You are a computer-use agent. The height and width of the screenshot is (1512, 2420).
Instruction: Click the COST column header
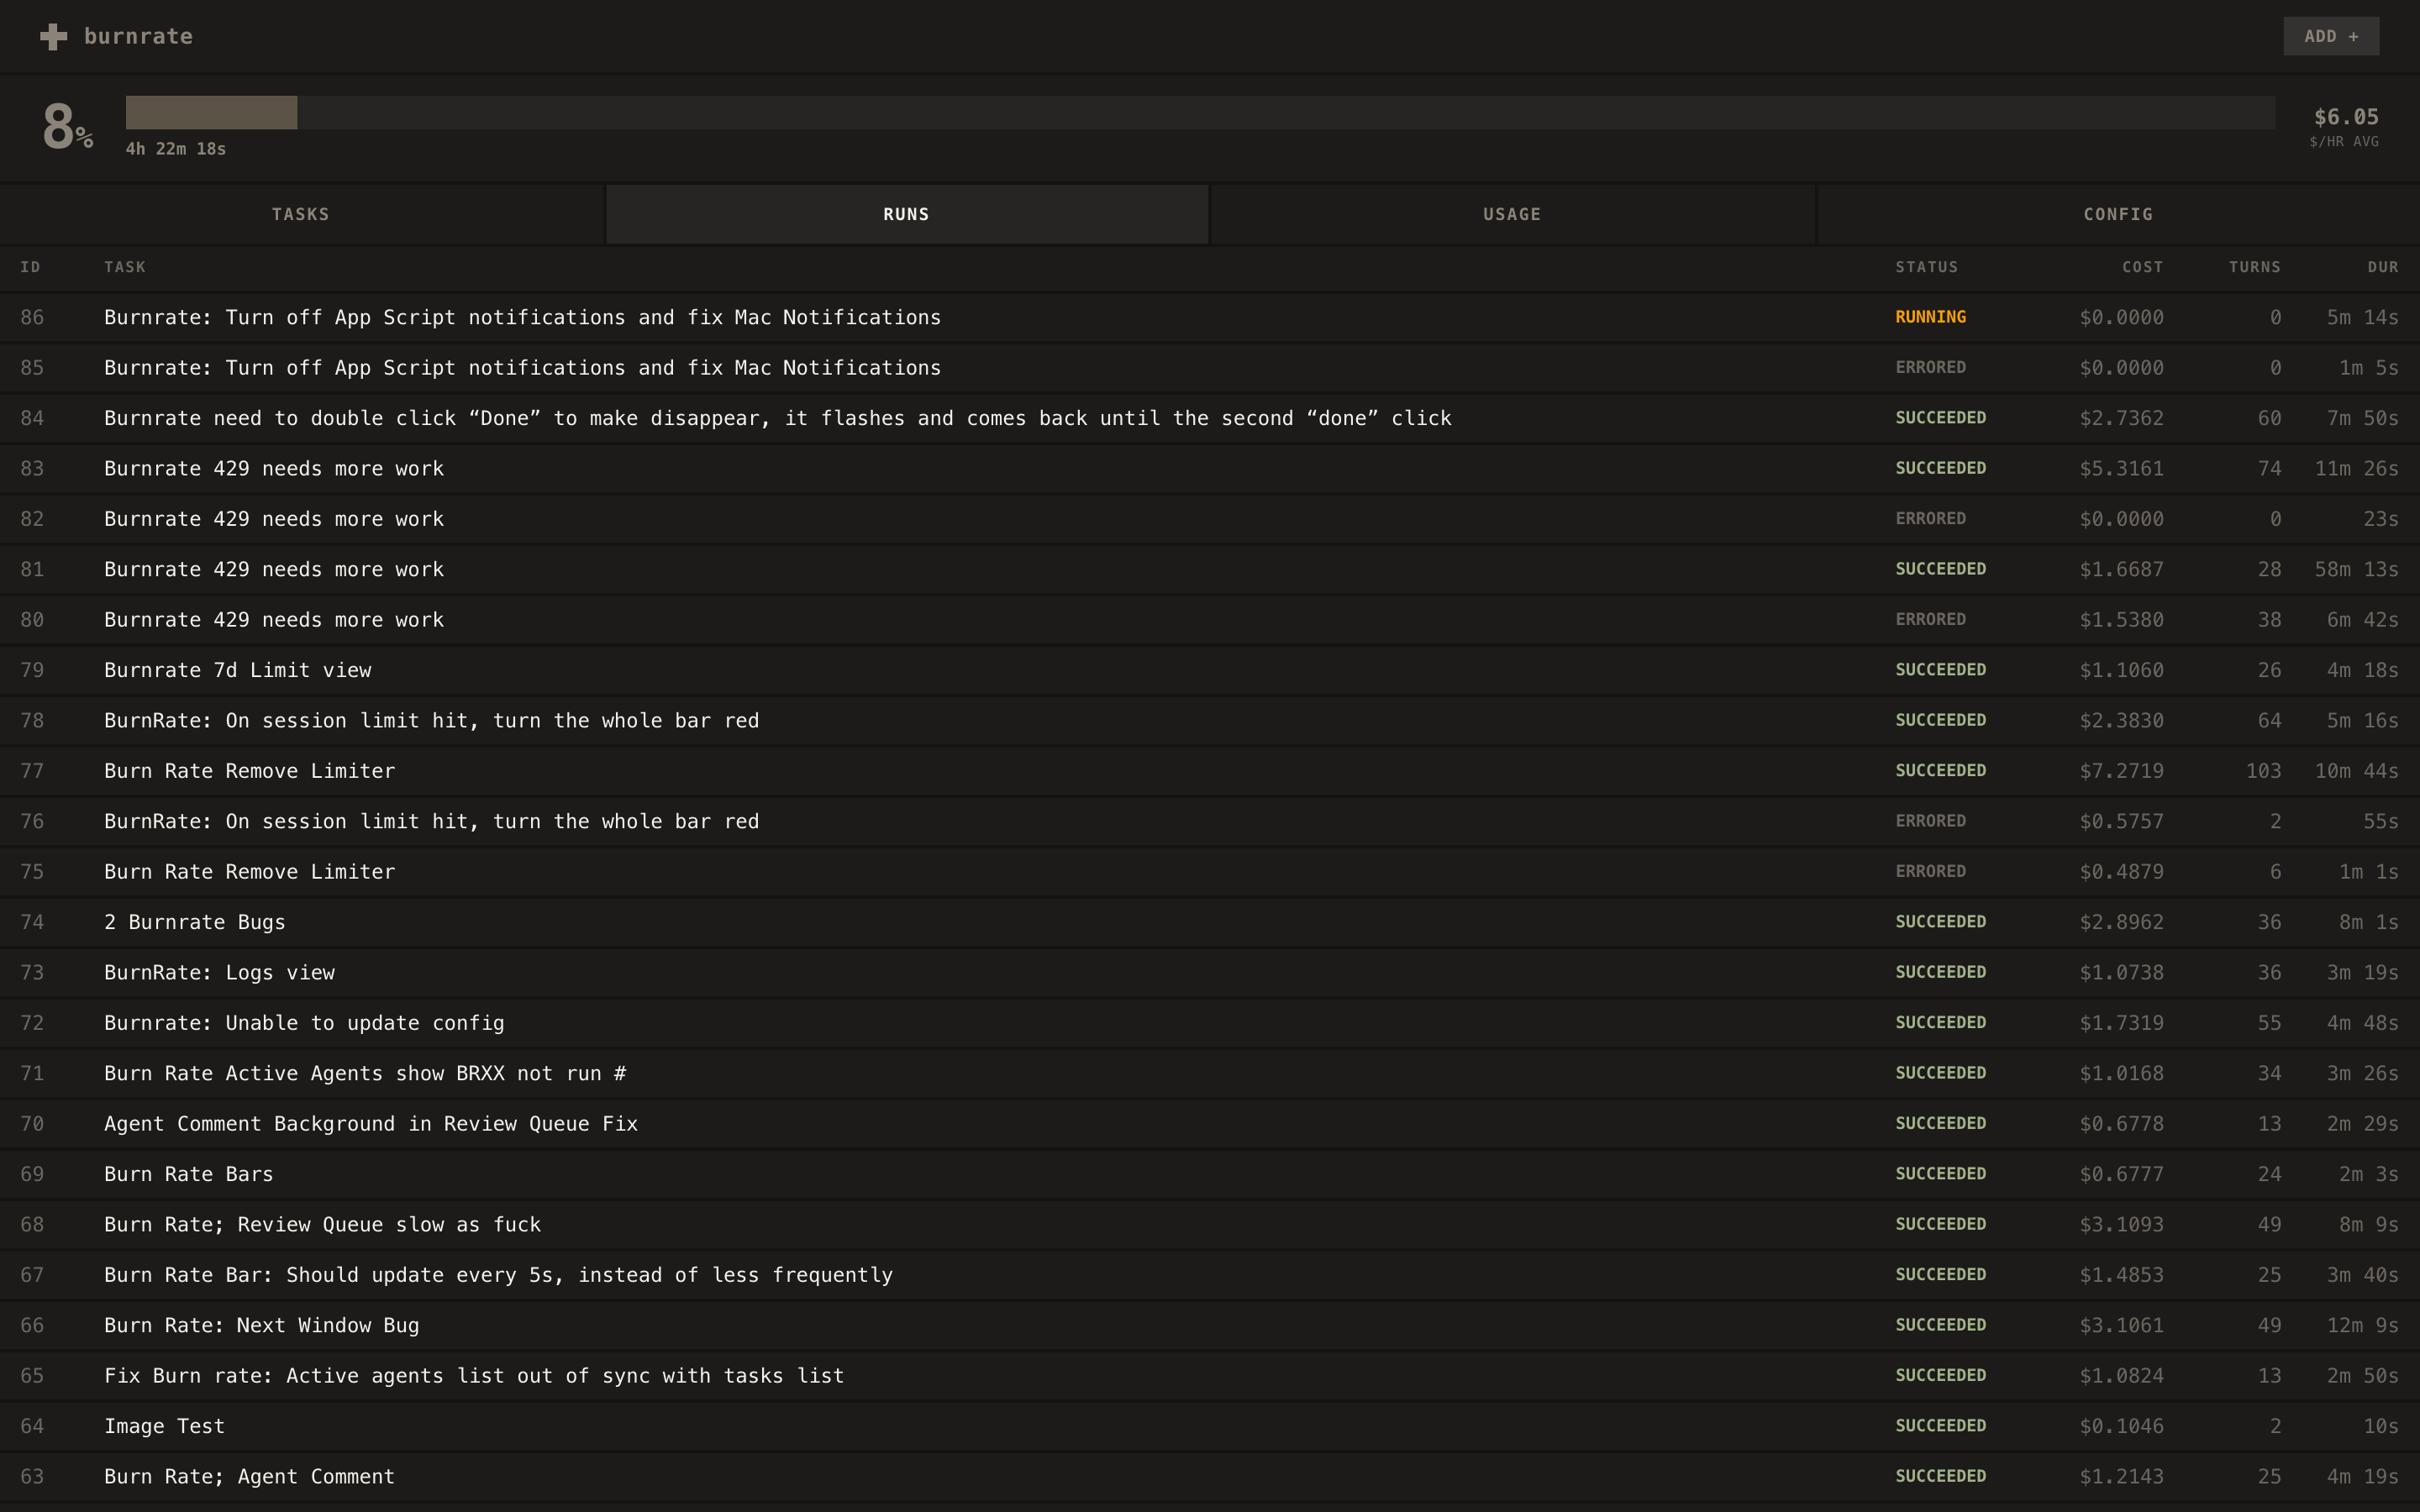tap(2143, 267)
